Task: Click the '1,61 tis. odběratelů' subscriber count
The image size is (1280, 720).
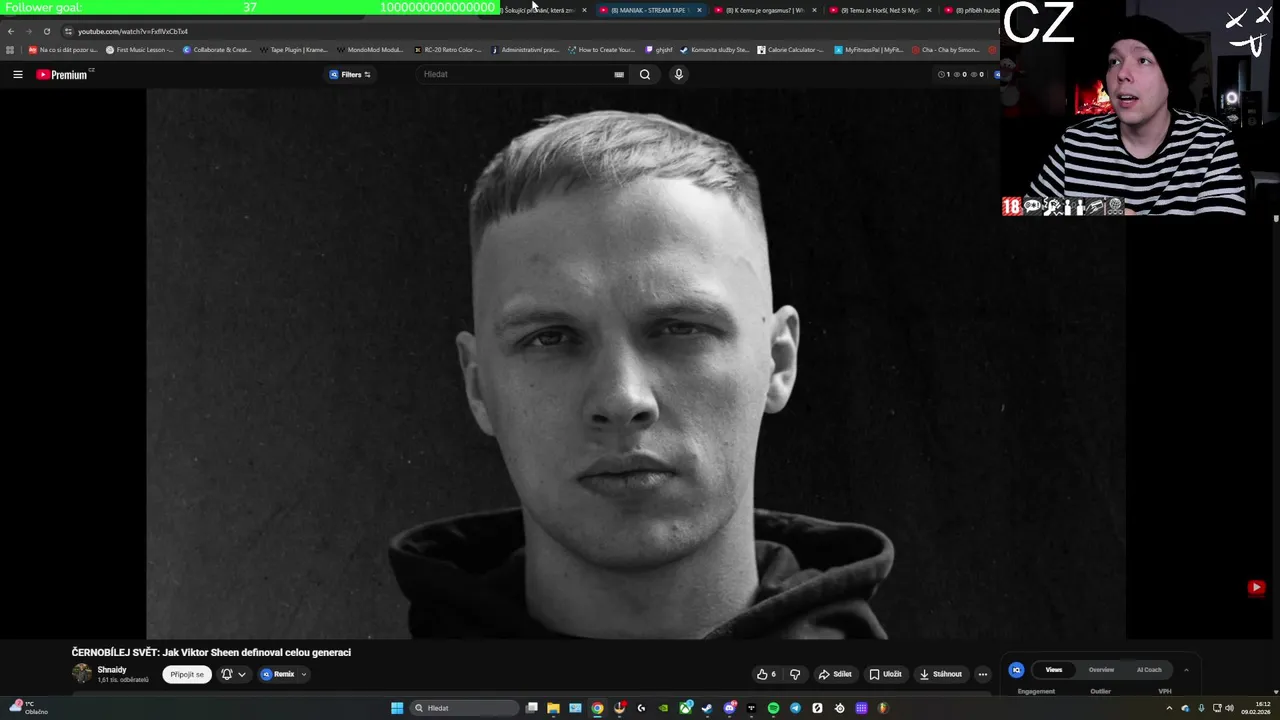Action: click(123, 680)
